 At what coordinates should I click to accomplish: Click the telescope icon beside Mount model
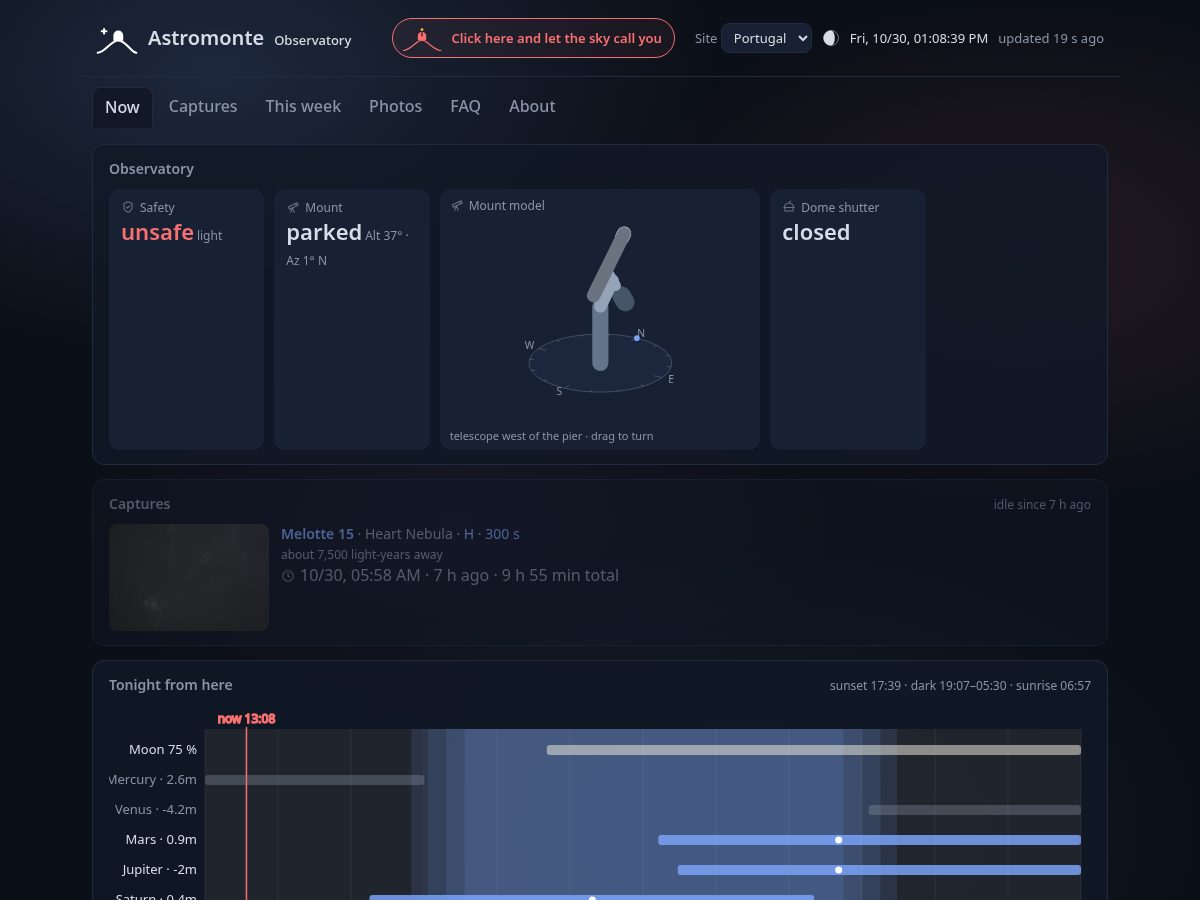[x=457, y=205]
